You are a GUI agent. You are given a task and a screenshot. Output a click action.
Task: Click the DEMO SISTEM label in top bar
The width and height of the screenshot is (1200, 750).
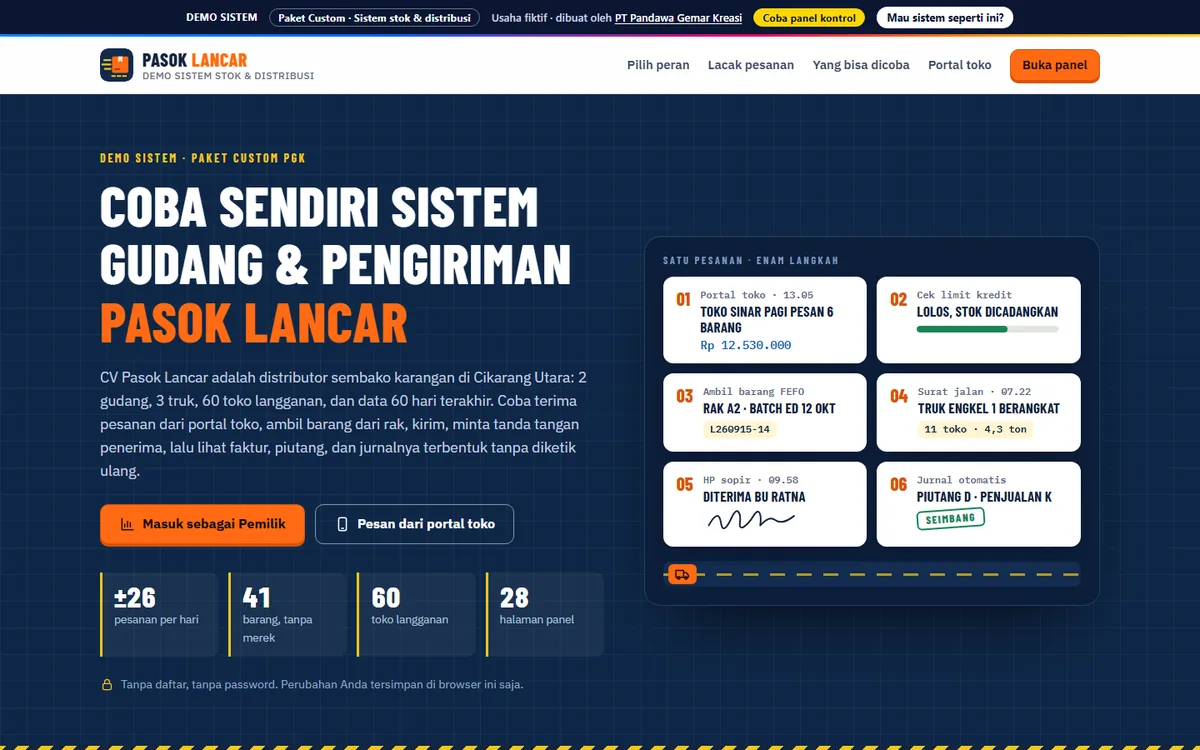pyautogui.click(x=222, y=18)
